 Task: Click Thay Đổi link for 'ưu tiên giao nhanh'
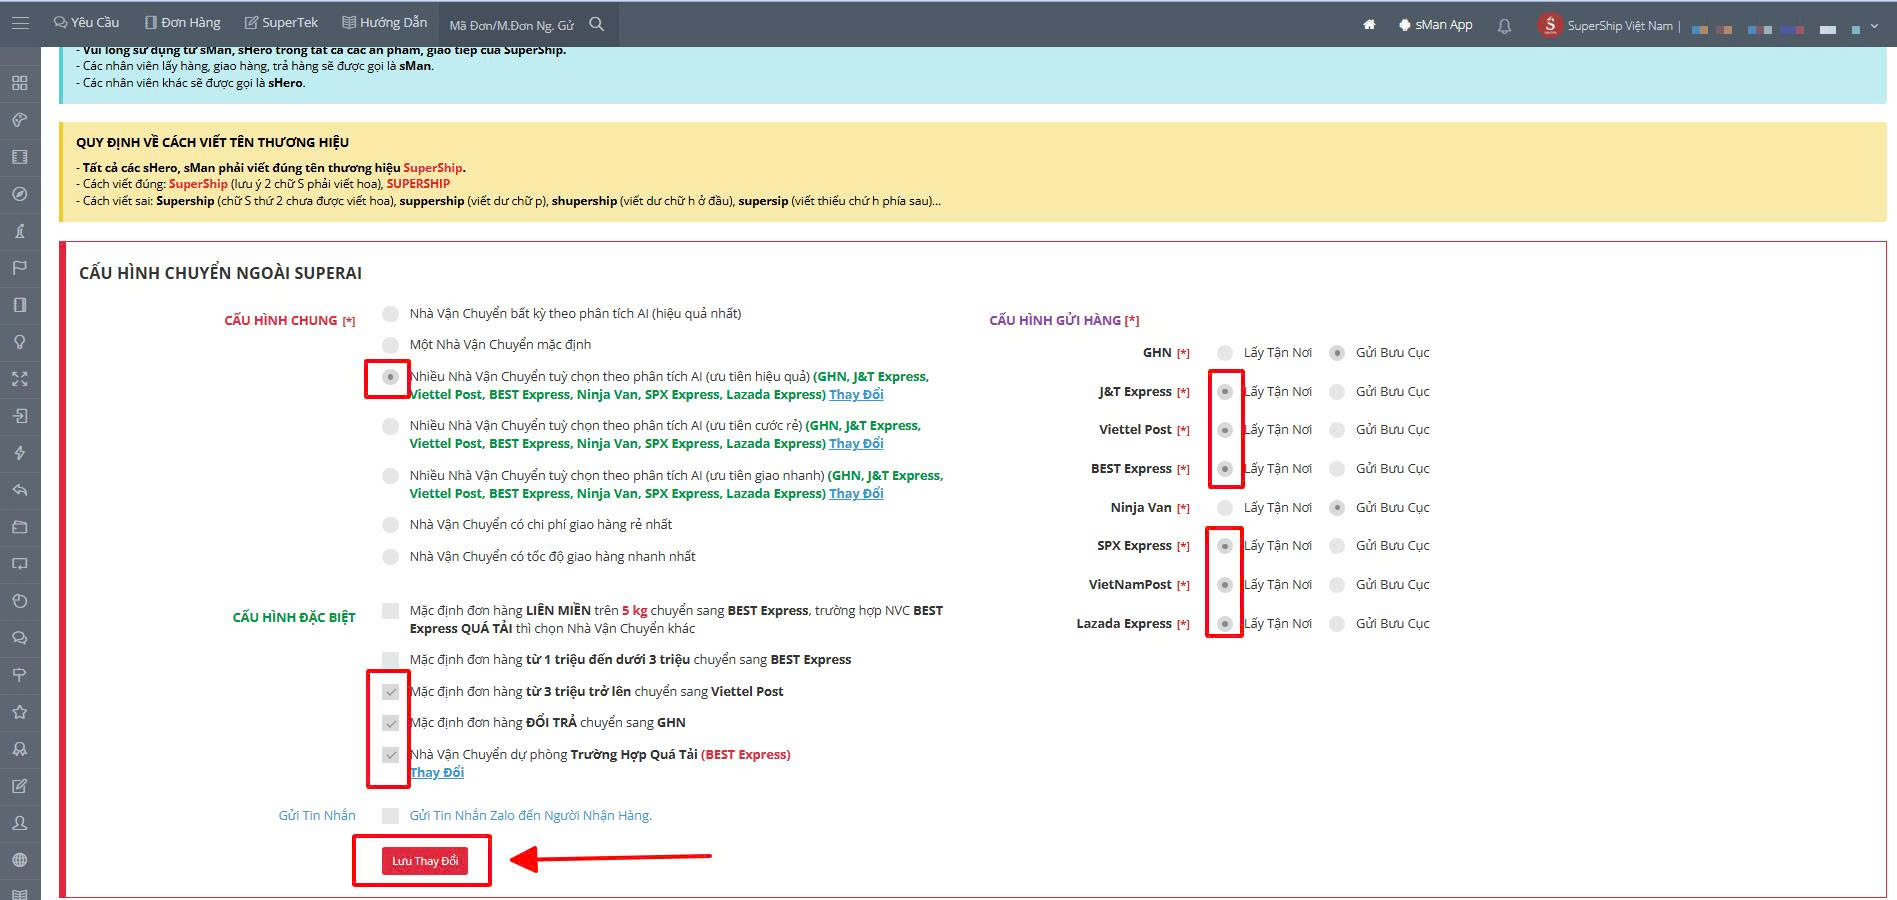[x=856, y=494]
